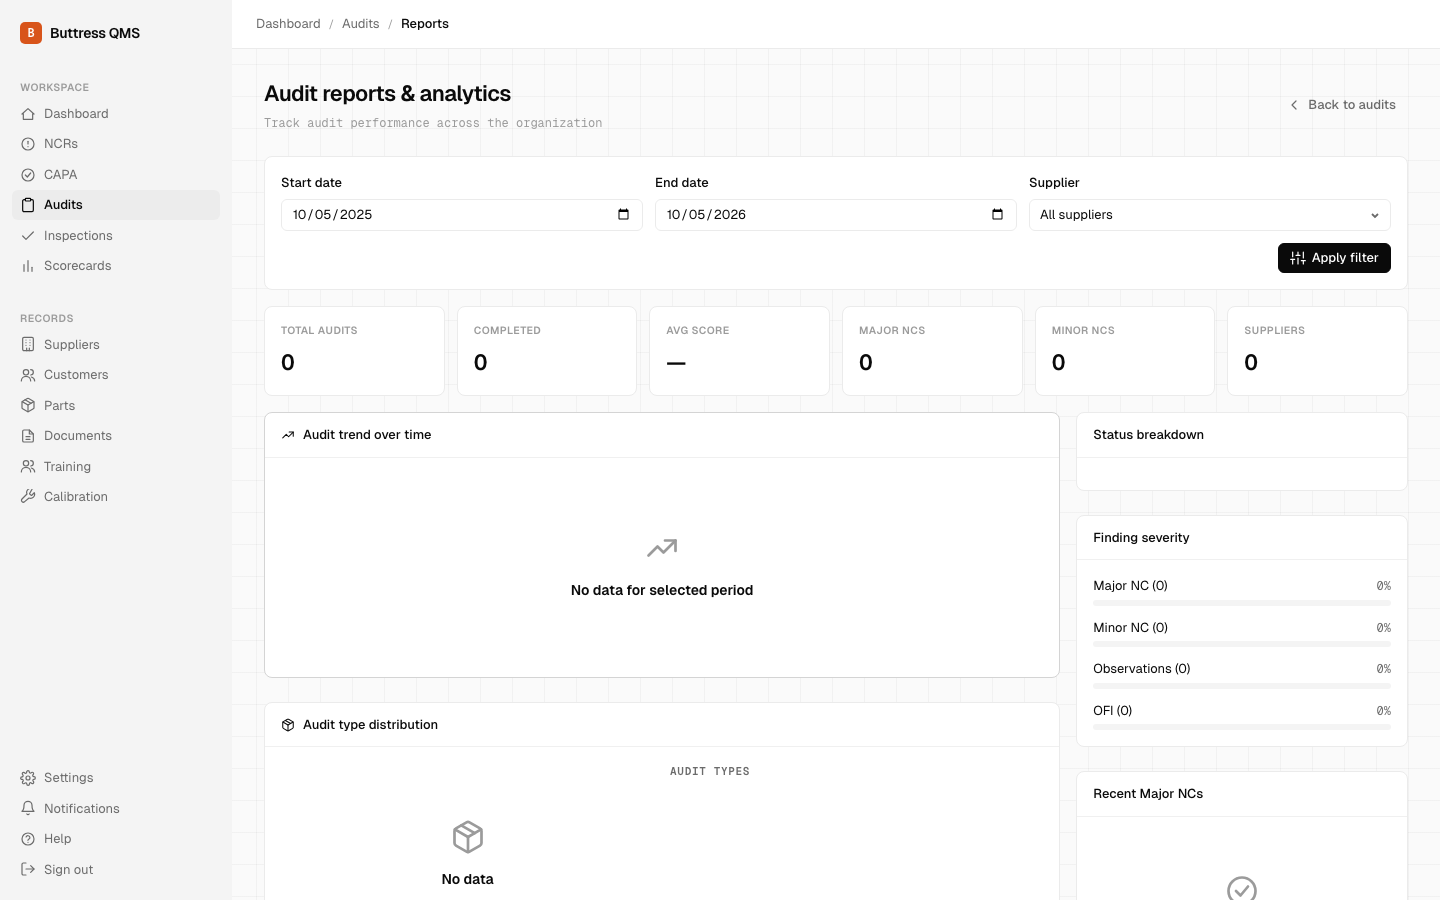
Task: Select CAPA in the sidebar
Action: tap(116, 175)
